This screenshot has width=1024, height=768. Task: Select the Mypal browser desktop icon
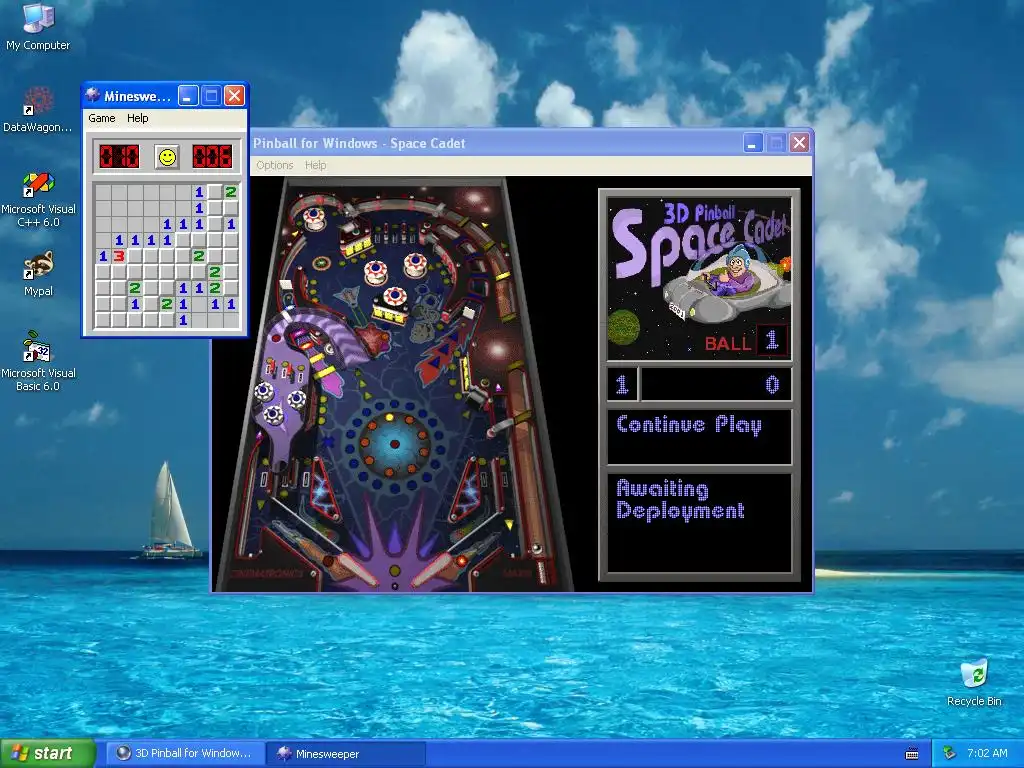pyautogui.click(x=38, y=273)
